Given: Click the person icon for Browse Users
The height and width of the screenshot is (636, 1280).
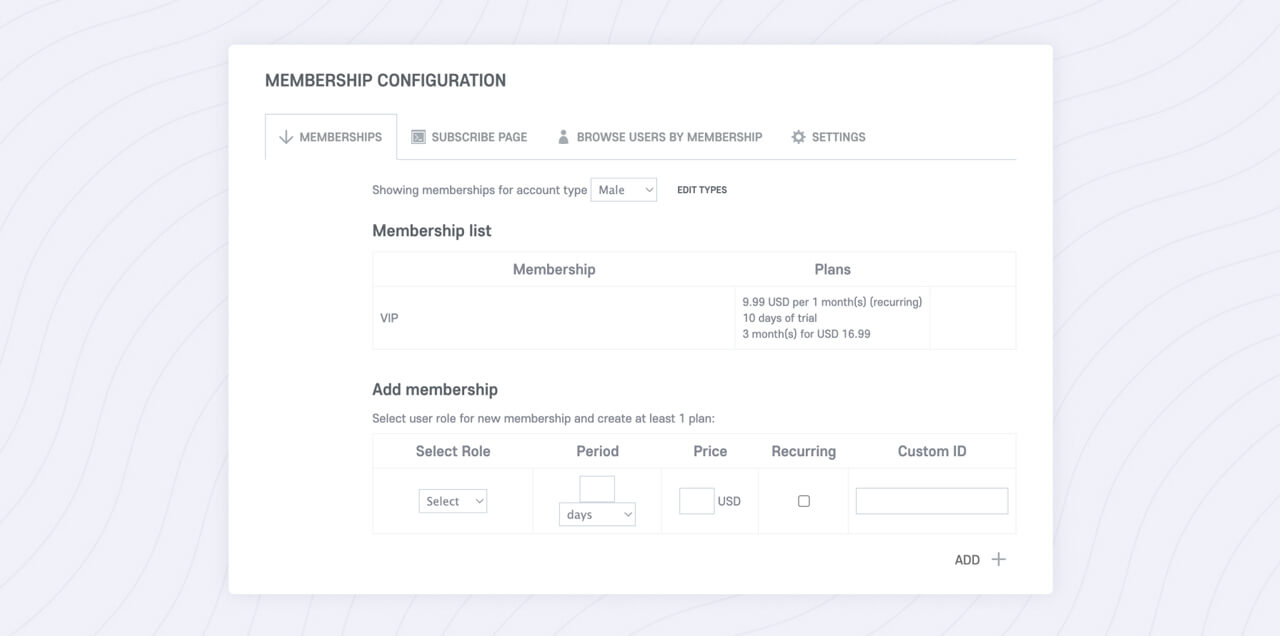Looking at the screenshot, I should [563, 137].
